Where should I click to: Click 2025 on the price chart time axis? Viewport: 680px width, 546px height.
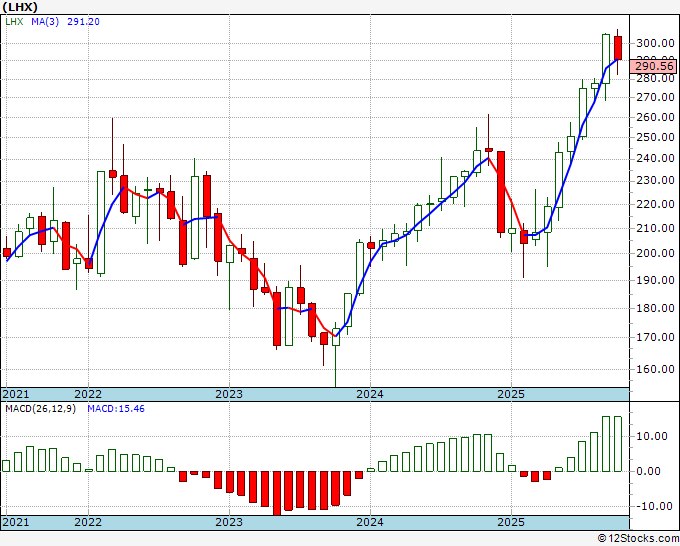[x=511, y=394]
